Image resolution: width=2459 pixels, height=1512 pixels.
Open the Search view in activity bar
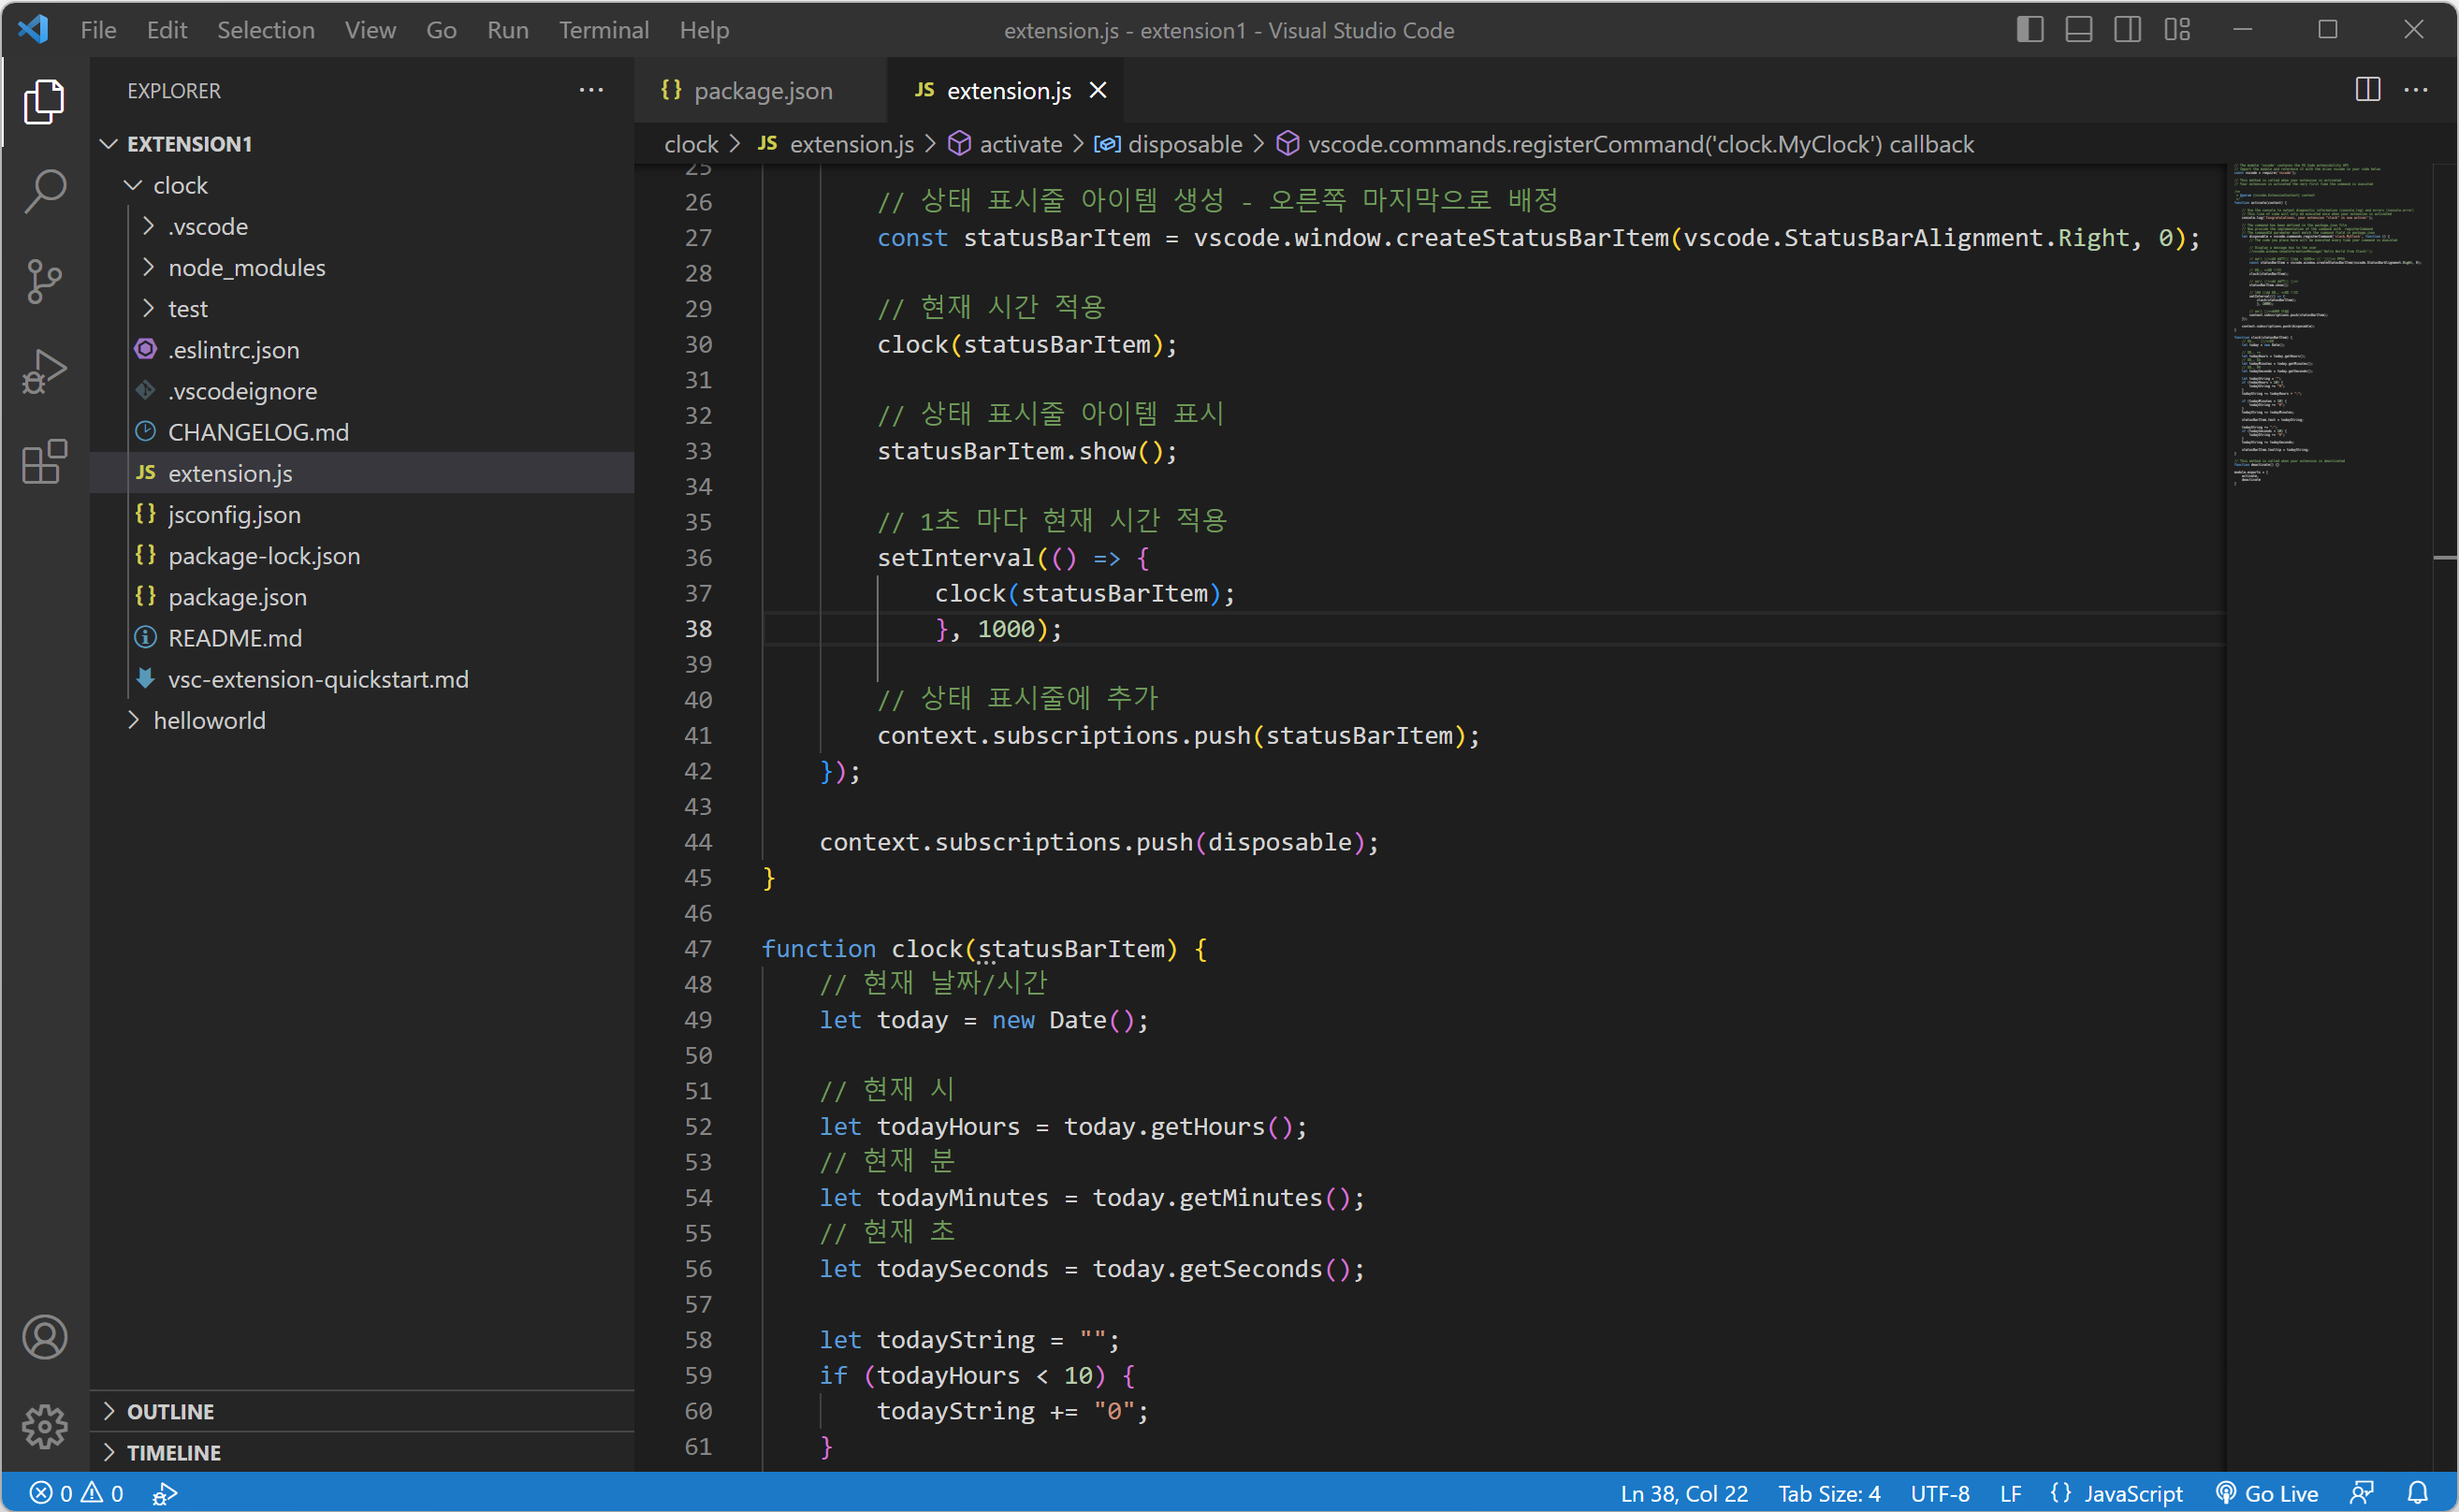(44, 191)
